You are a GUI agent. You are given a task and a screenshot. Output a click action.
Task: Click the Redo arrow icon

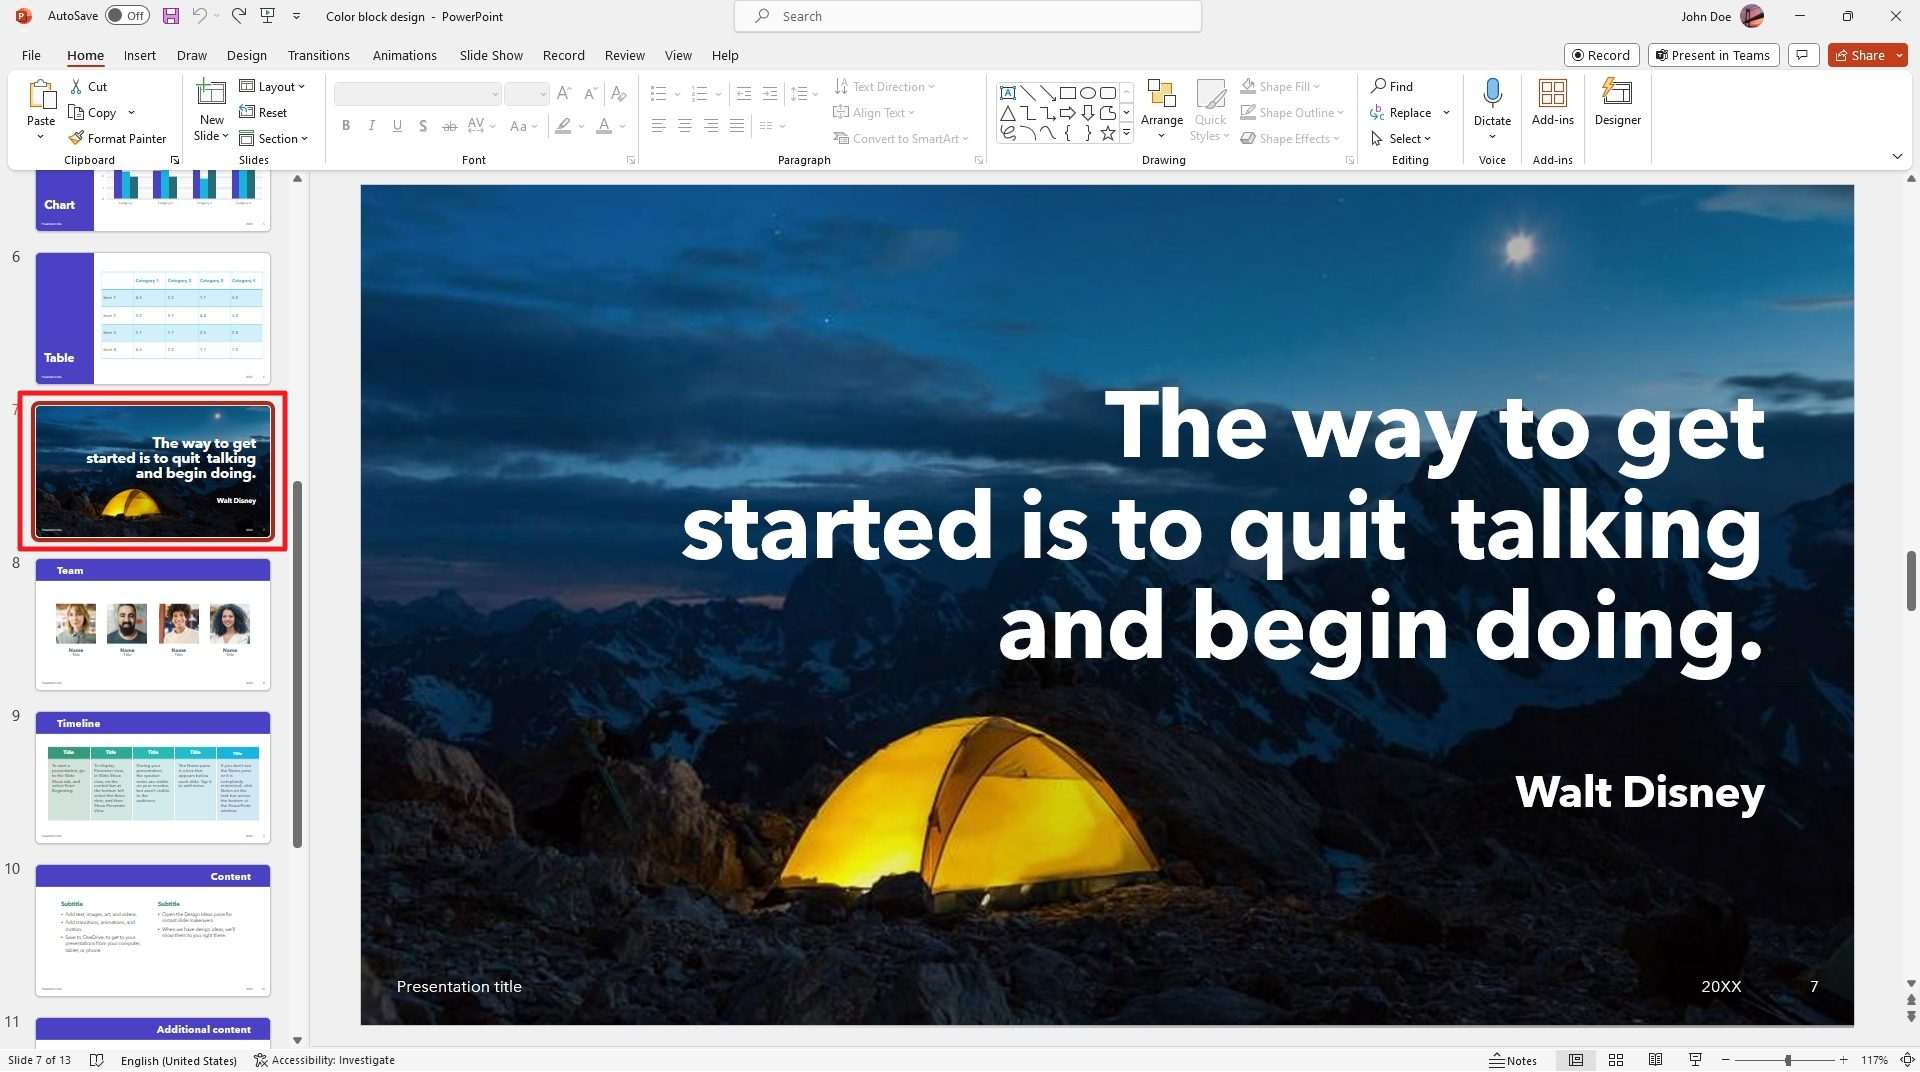pos(238,16)
